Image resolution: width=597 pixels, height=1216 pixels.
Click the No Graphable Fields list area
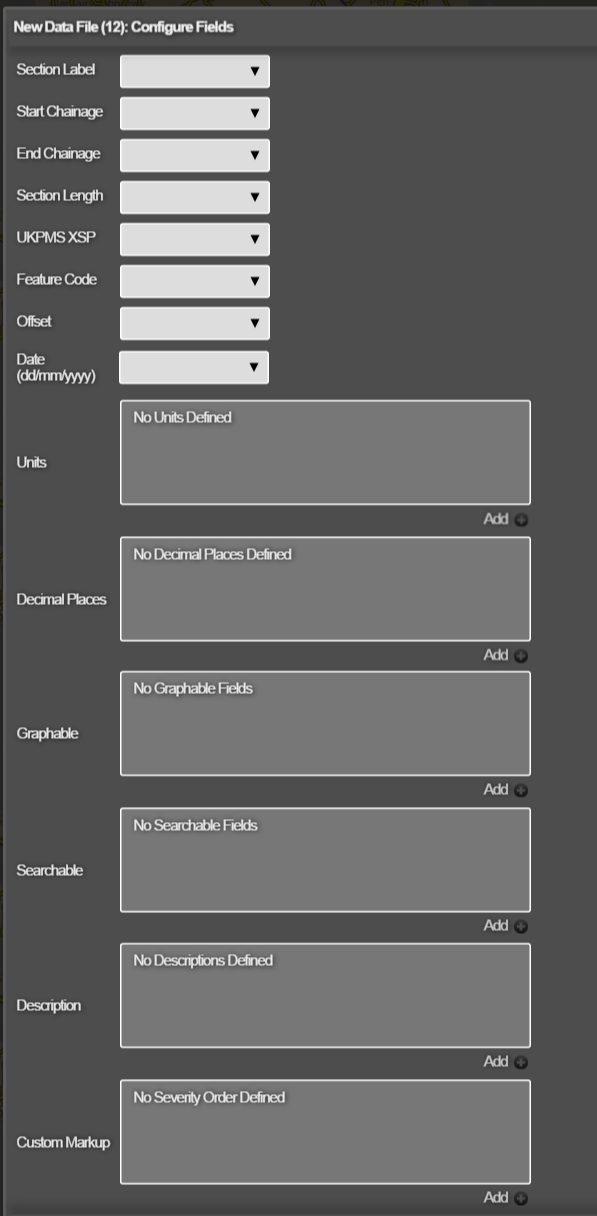325,724
